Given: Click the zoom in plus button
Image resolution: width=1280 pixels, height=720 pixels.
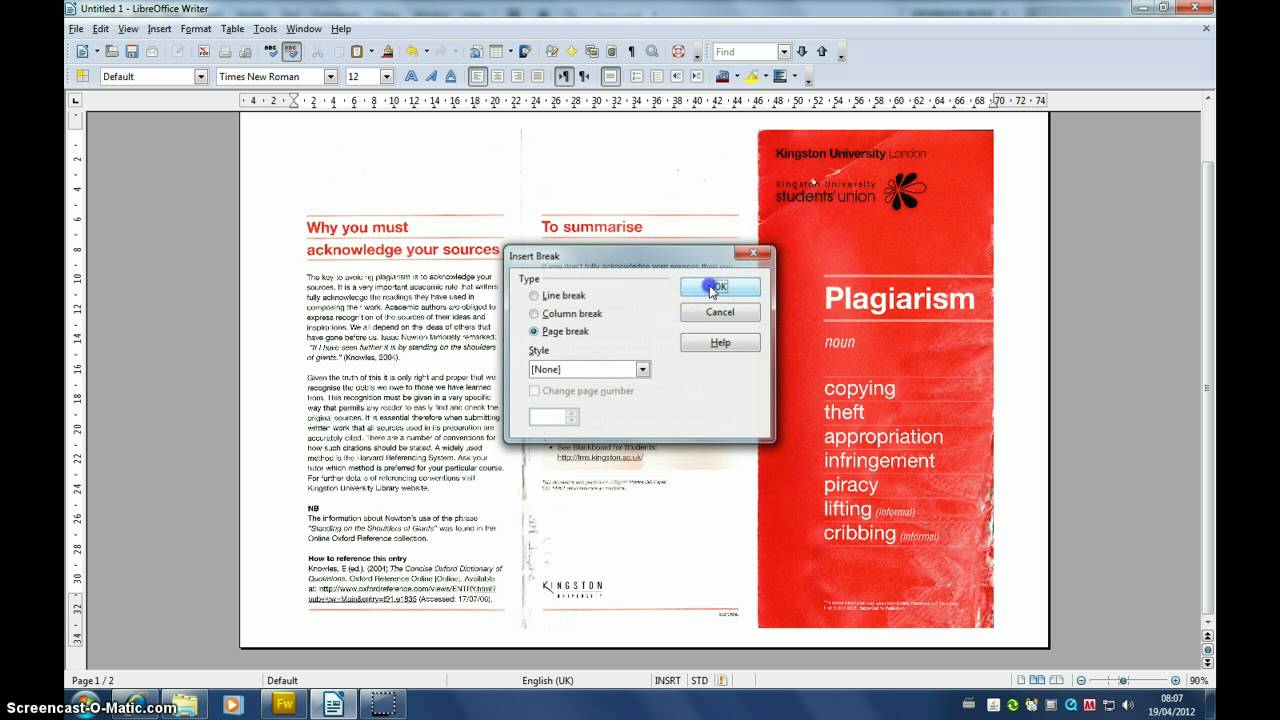Looking at the screenshot, I should click(1175, 681).
